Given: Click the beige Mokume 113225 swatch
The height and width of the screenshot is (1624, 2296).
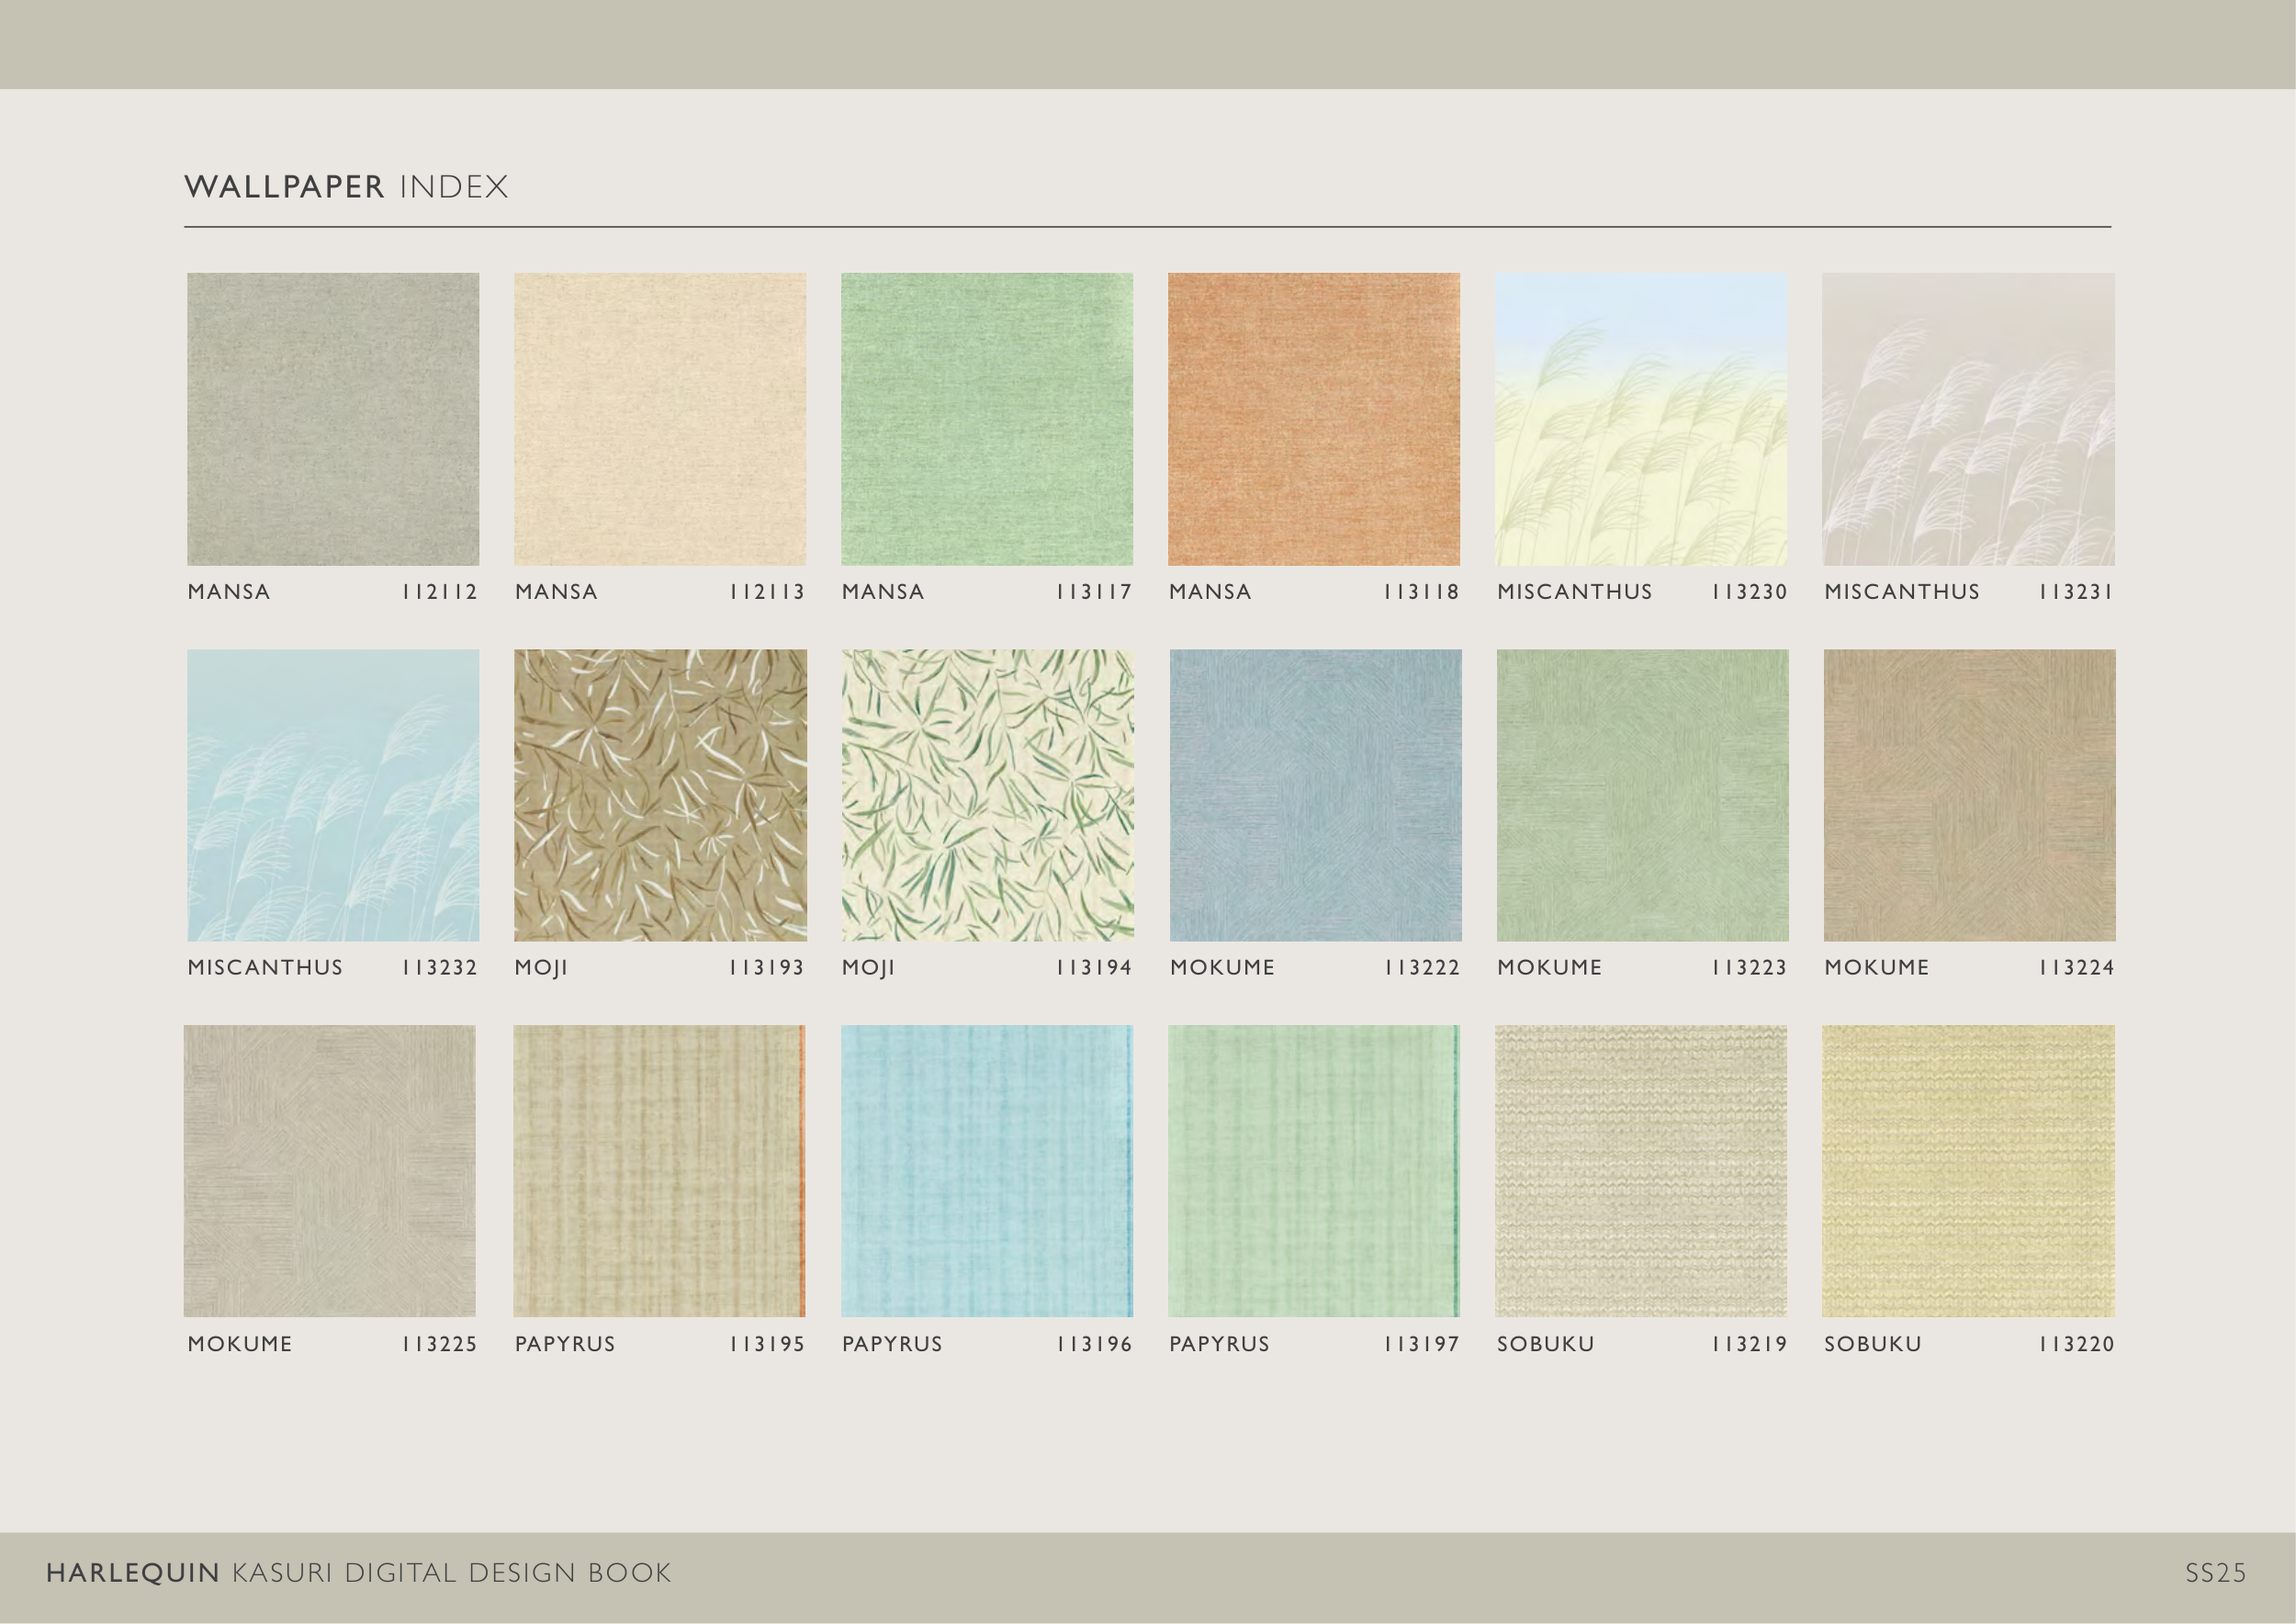Looking at the screenshot, I should [330, 1171].
